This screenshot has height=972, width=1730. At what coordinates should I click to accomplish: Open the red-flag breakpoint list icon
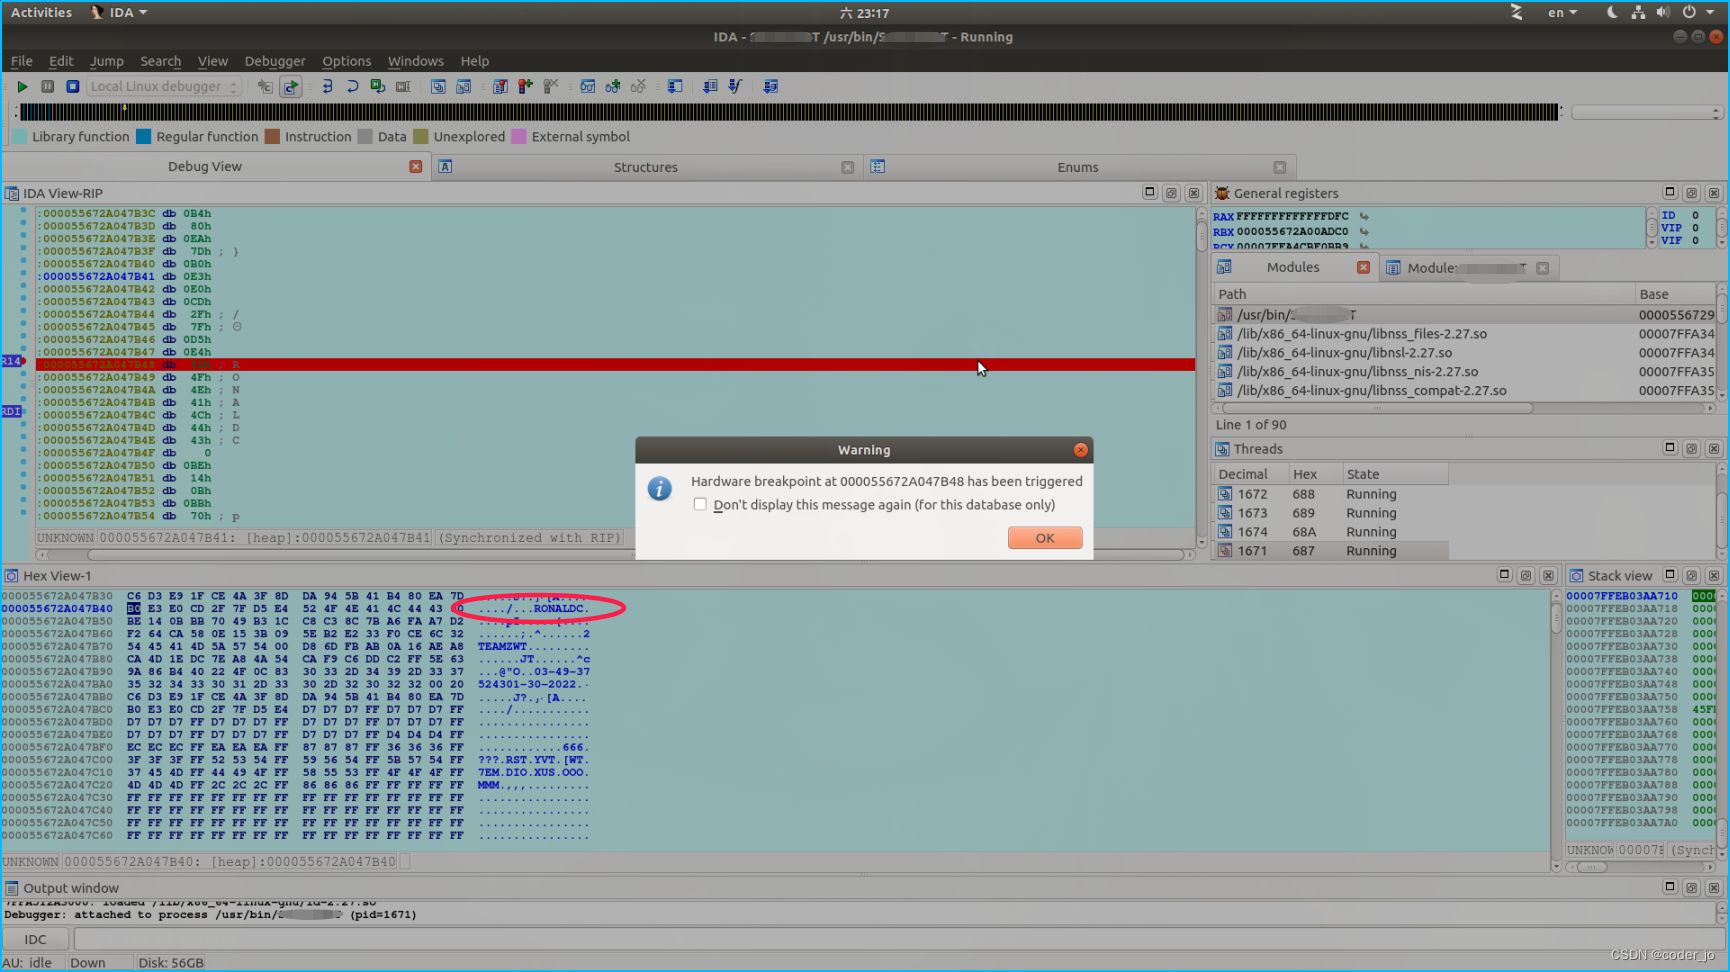500,87
